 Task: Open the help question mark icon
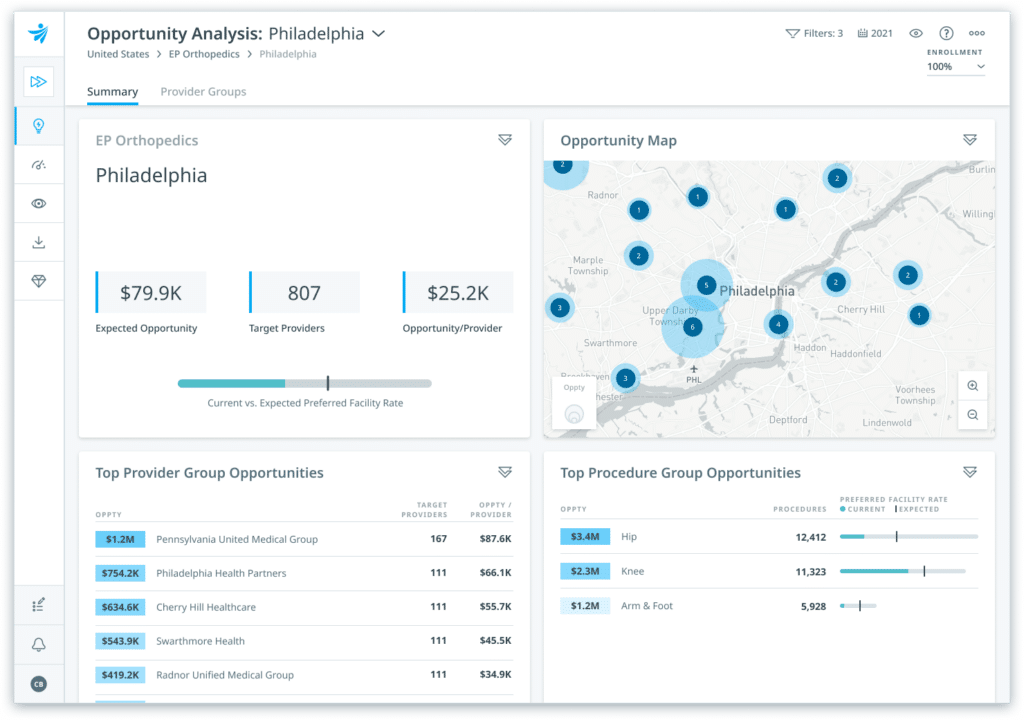coord(946,33)
